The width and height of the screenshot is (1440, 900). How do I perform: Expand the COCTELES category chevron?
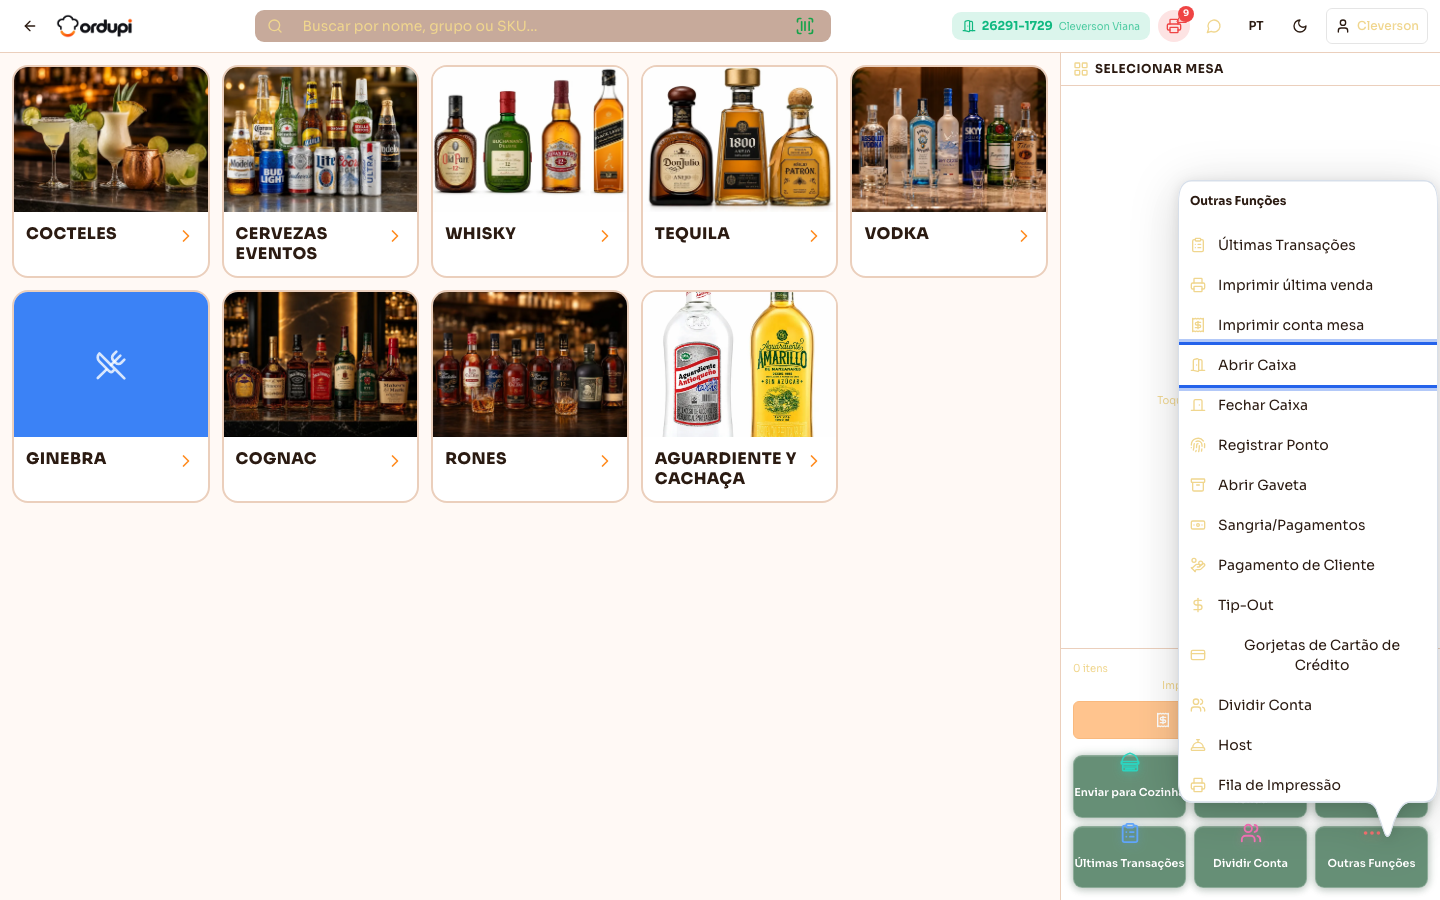click(x=186, y=236)
